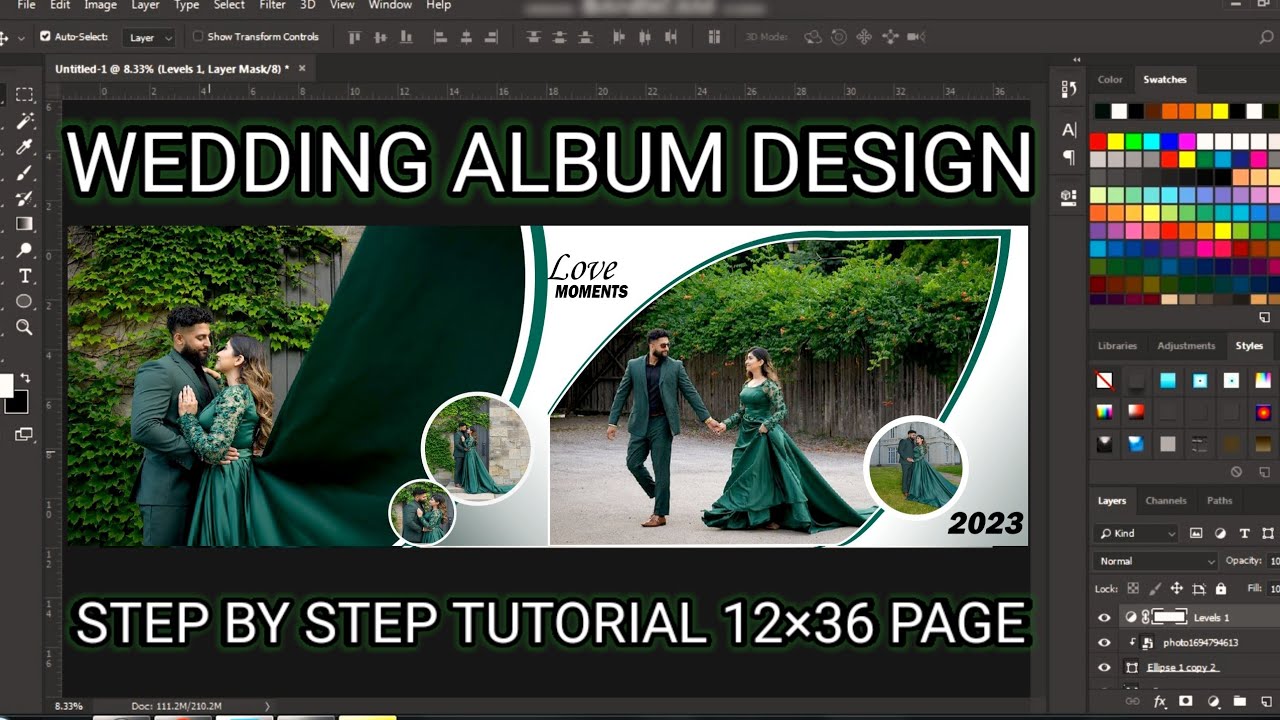Filter layers by pixel type icon

pyautogui.click(x=1194, y=534)
